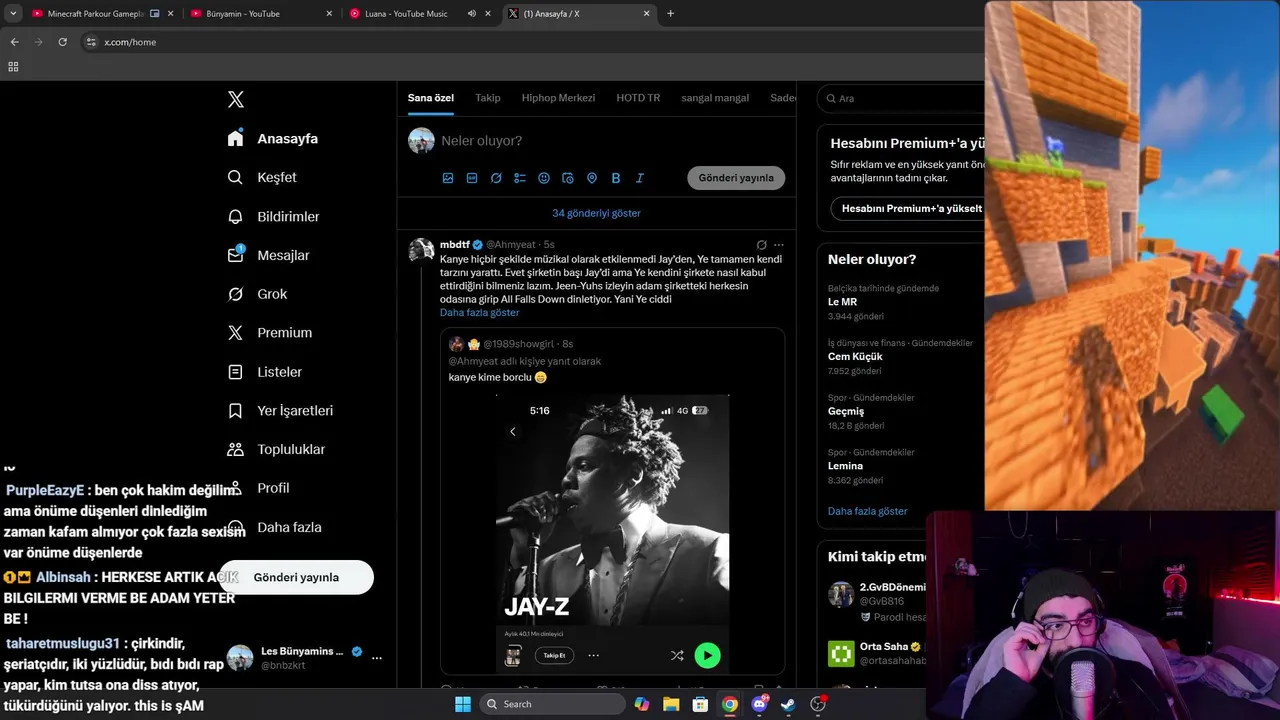Show 34 new posts
Screen dimensions: 1280x720
(596, 213)
